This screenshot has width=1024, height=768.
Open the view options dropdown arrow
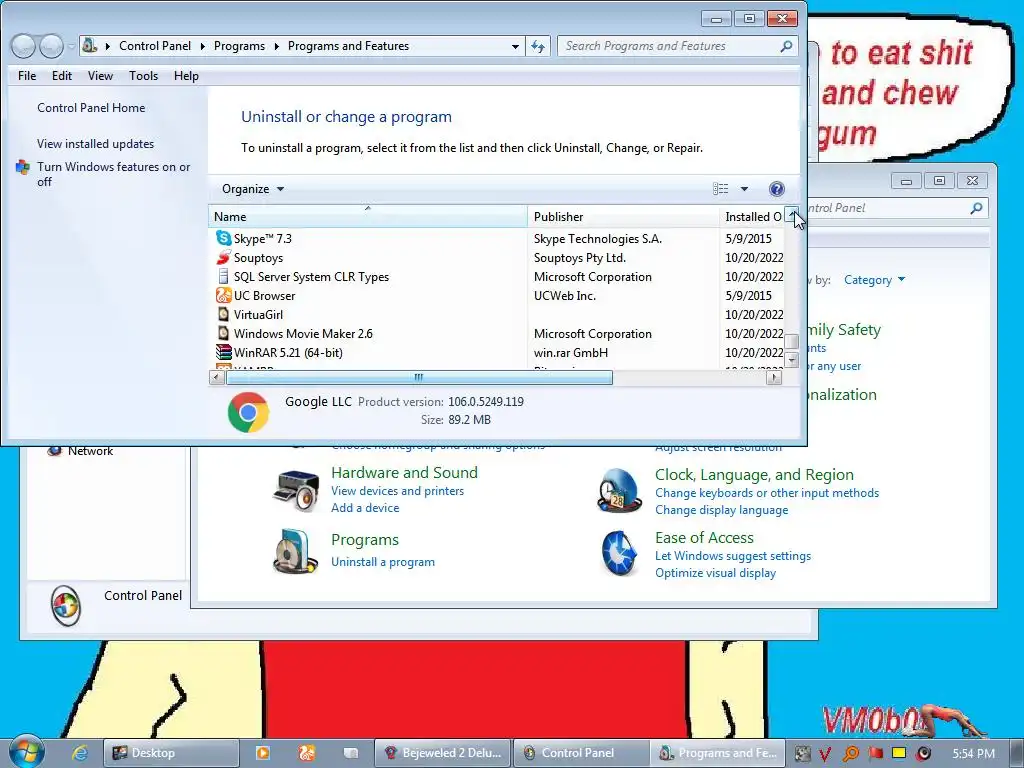pos(744,189)
